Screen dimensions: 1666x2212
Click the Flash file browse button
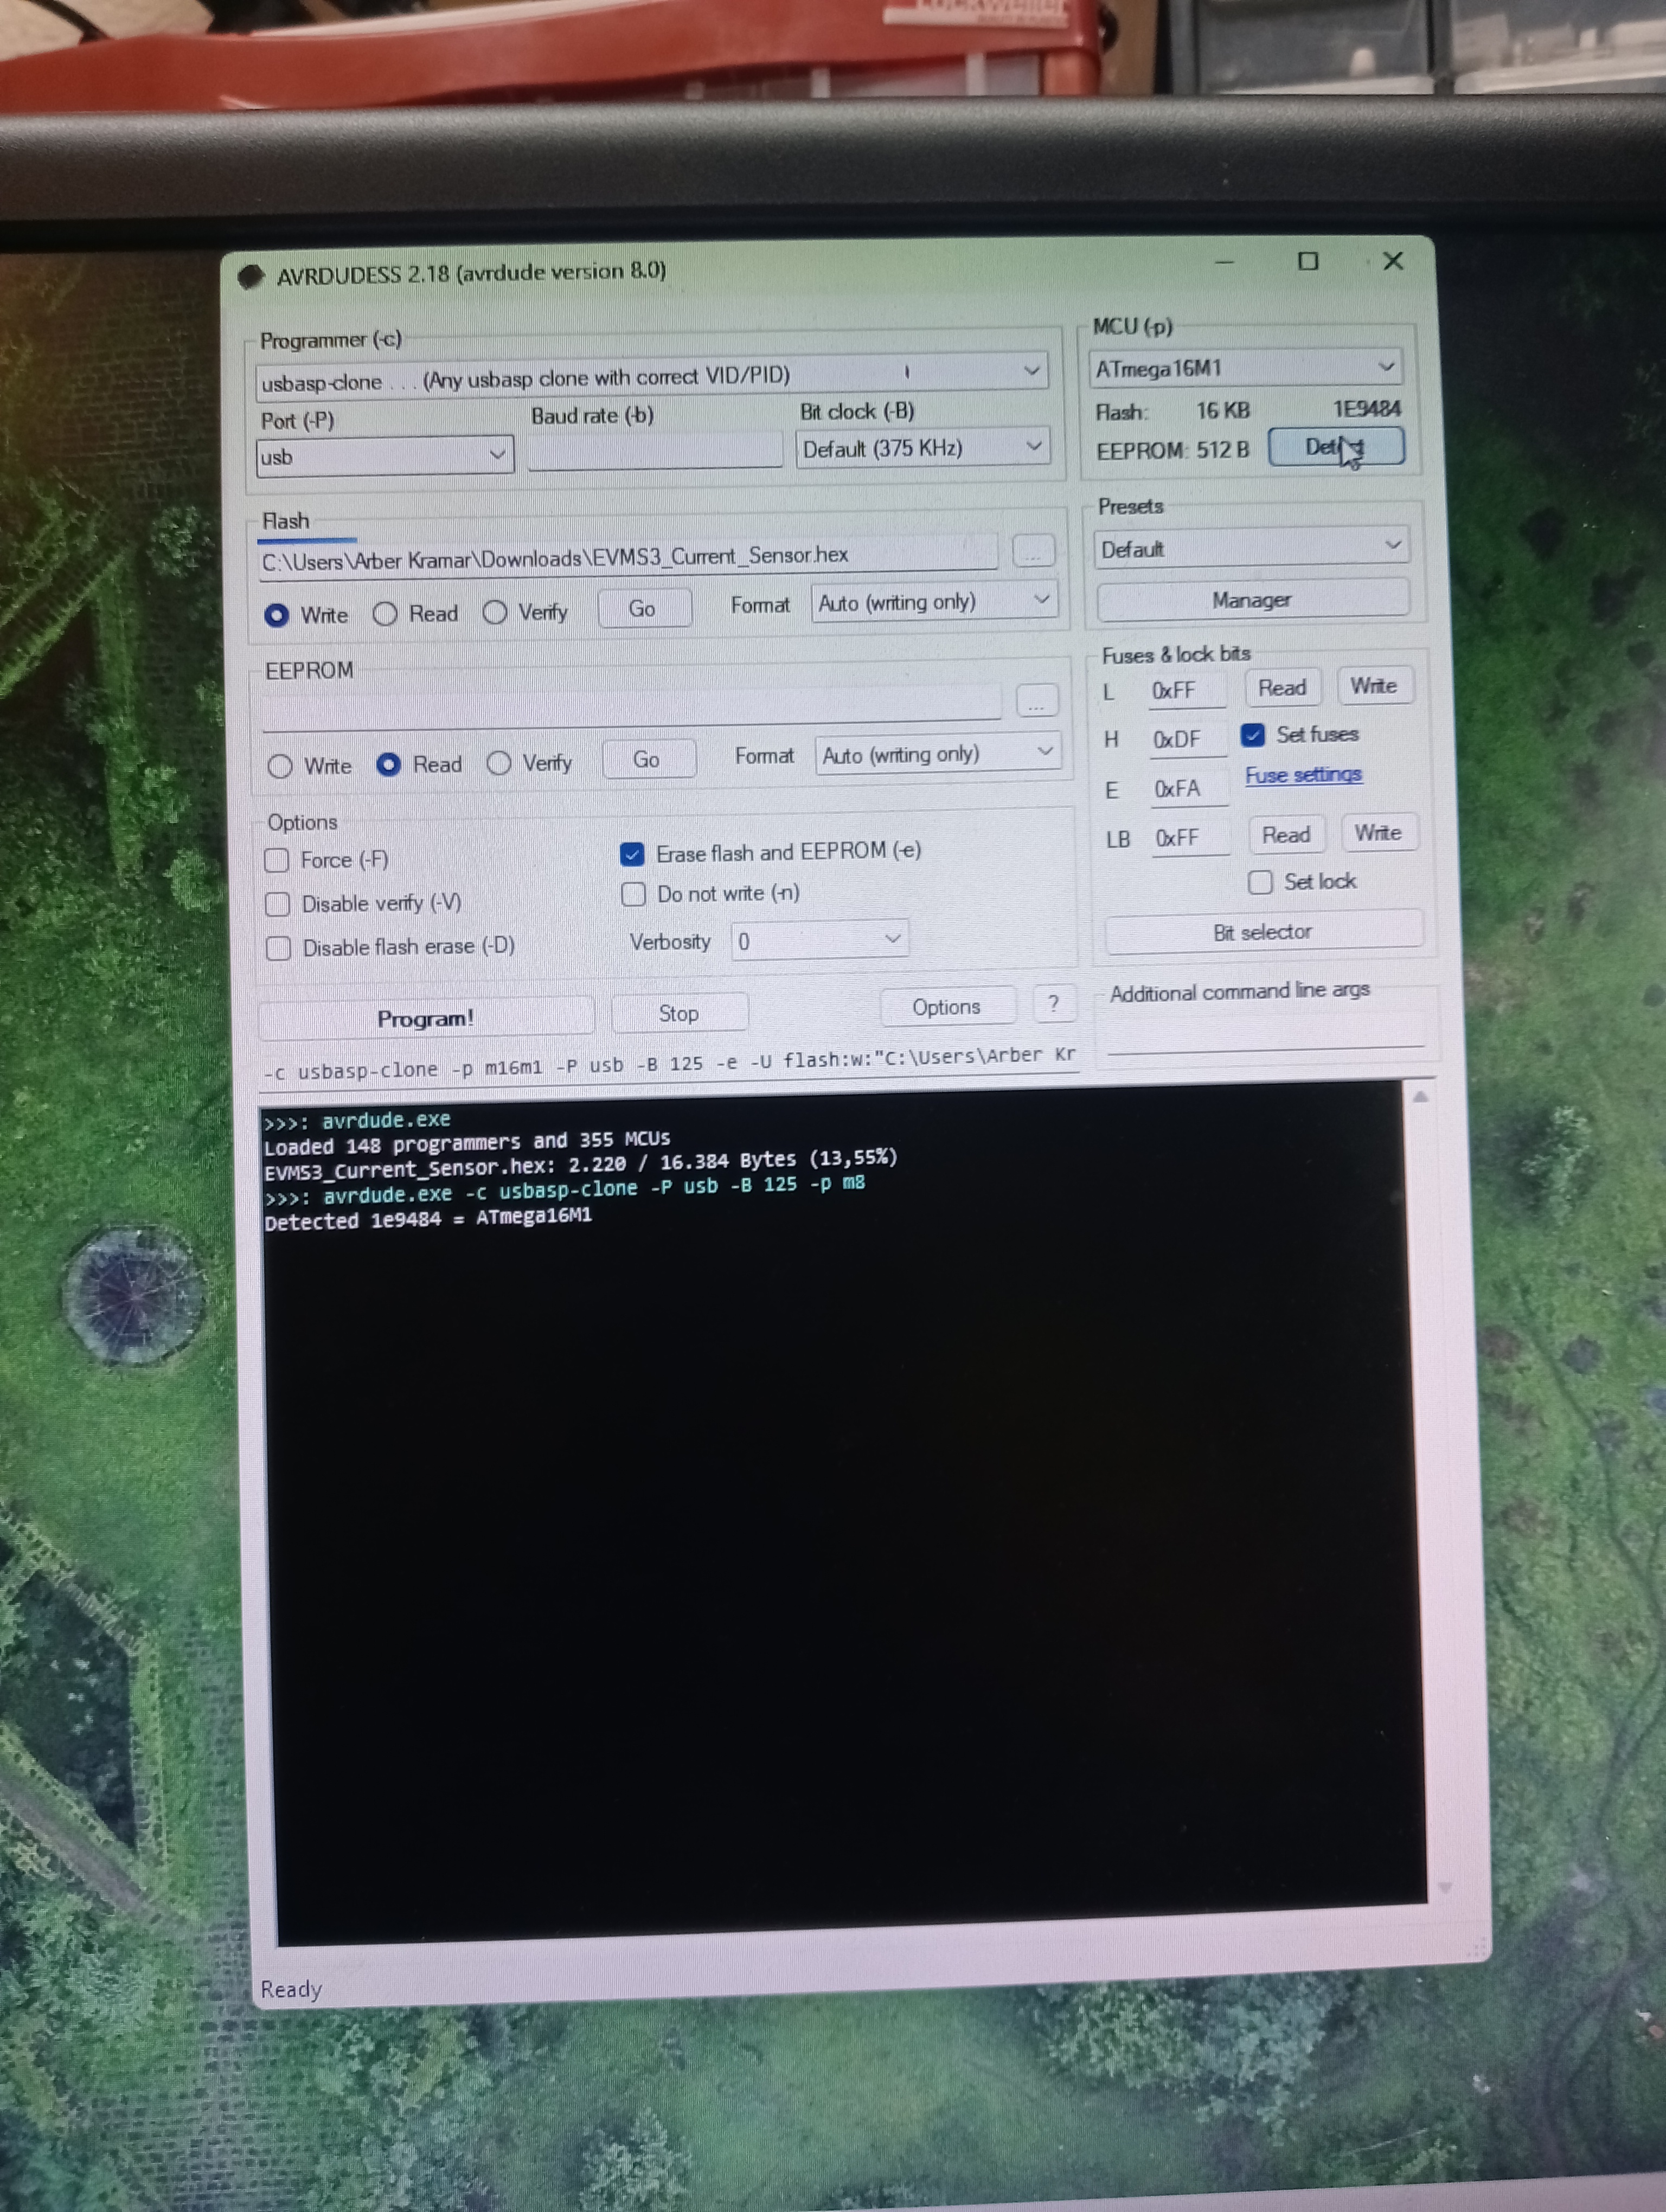coord(1033,551)
